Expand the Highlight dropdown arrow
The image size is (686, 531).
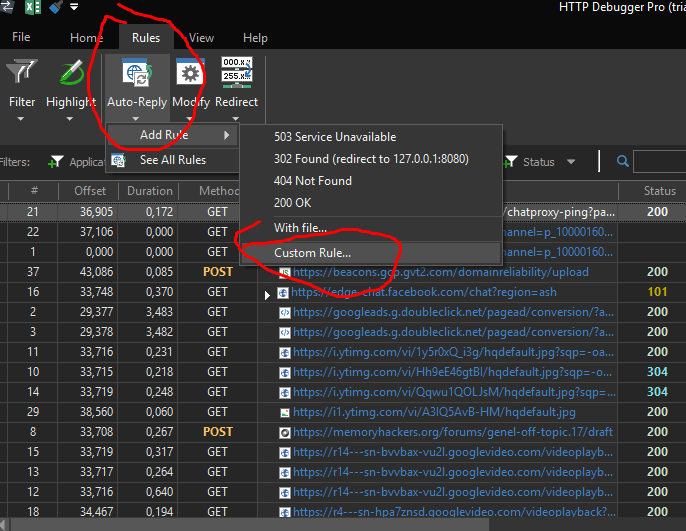click(x=70, y=119)
